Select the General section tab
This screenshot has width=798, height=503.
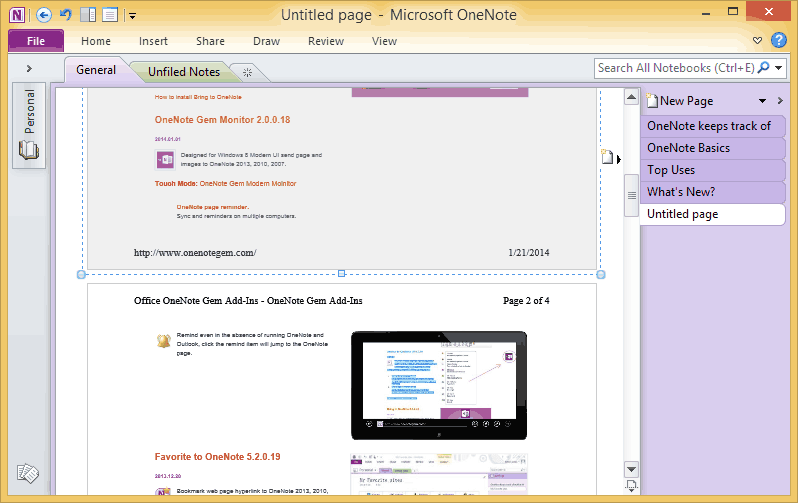96,70
